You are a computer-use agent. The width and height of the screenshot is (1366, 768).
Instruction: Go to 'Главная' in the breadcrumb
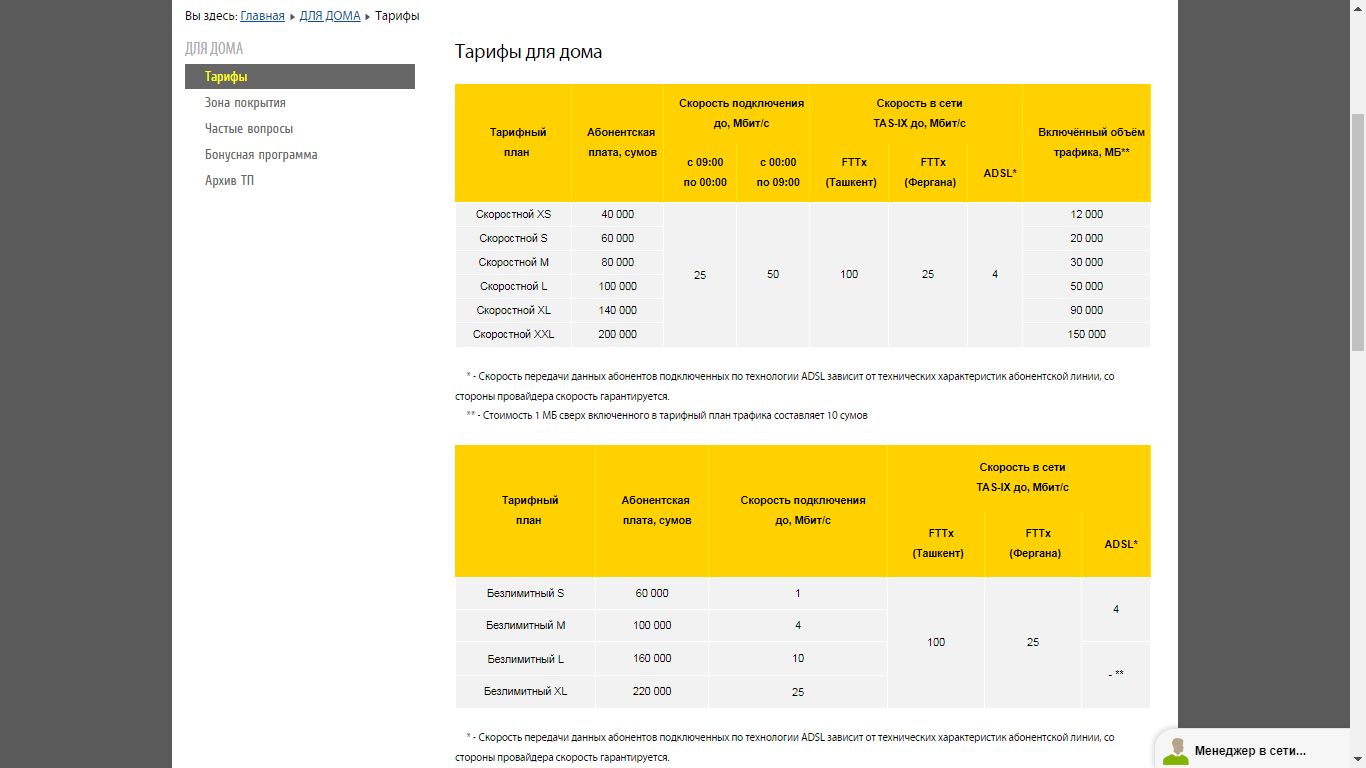(x=262, y=16)
